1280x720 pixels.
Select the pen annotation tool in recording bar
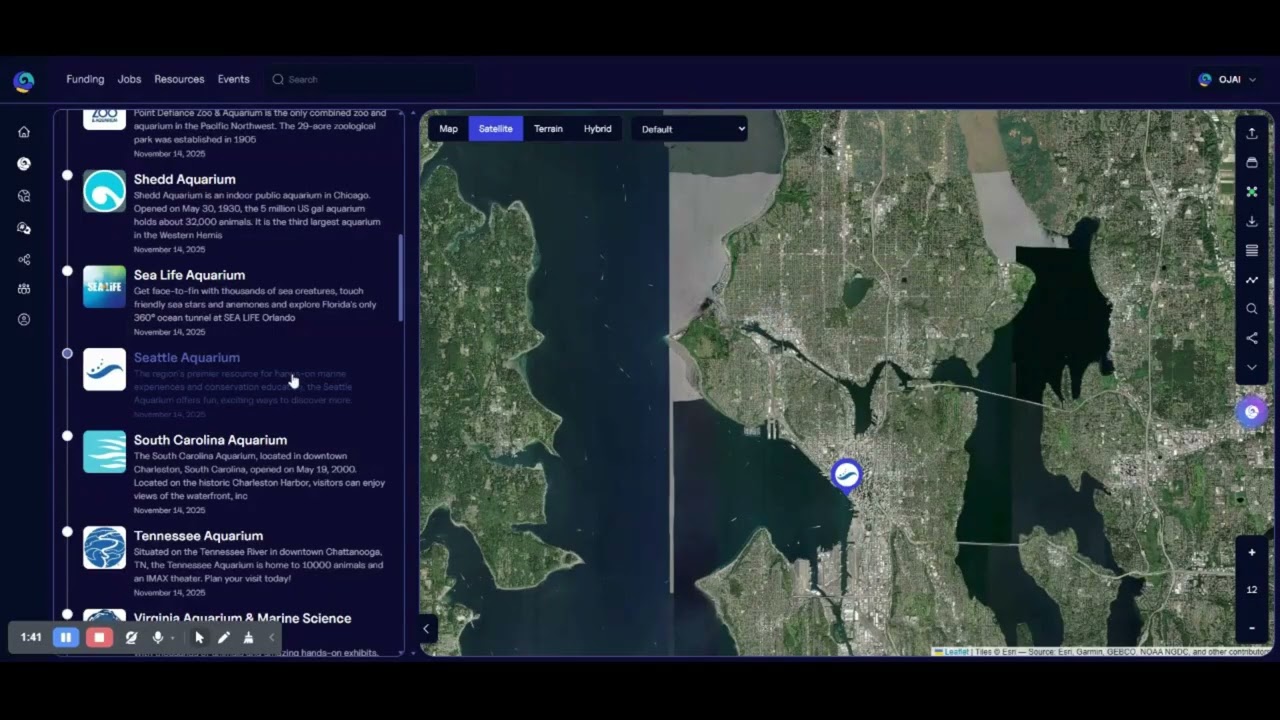224,637
